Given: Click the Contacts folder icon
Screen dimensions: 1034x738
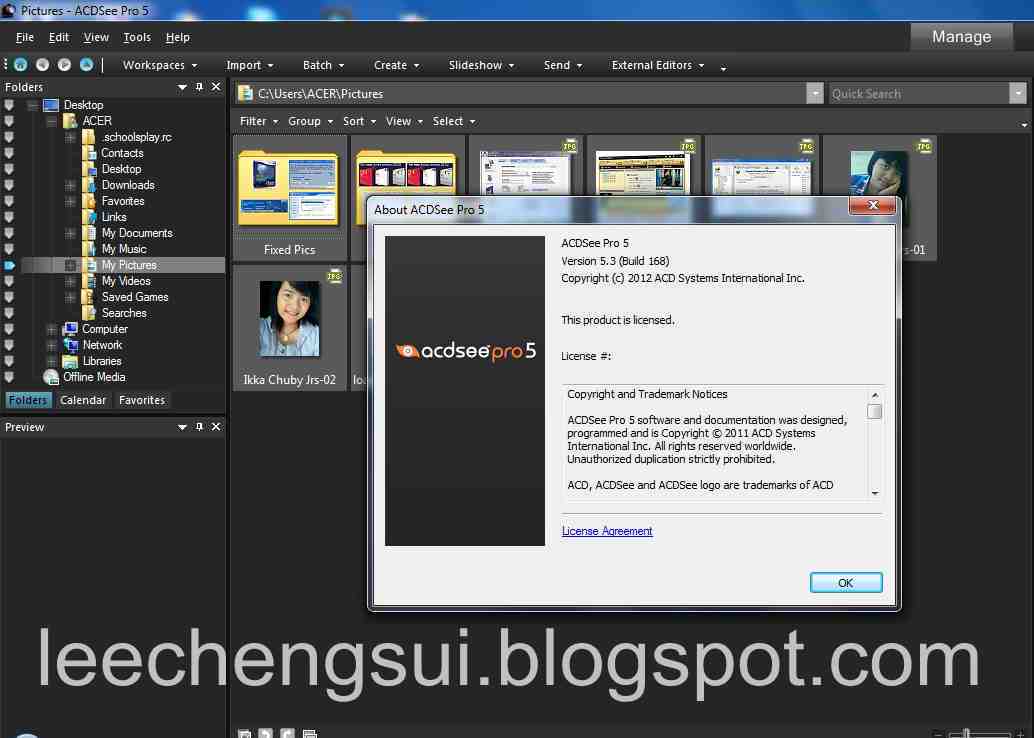Looking at the screenshot, I should [x=89, y=153].
